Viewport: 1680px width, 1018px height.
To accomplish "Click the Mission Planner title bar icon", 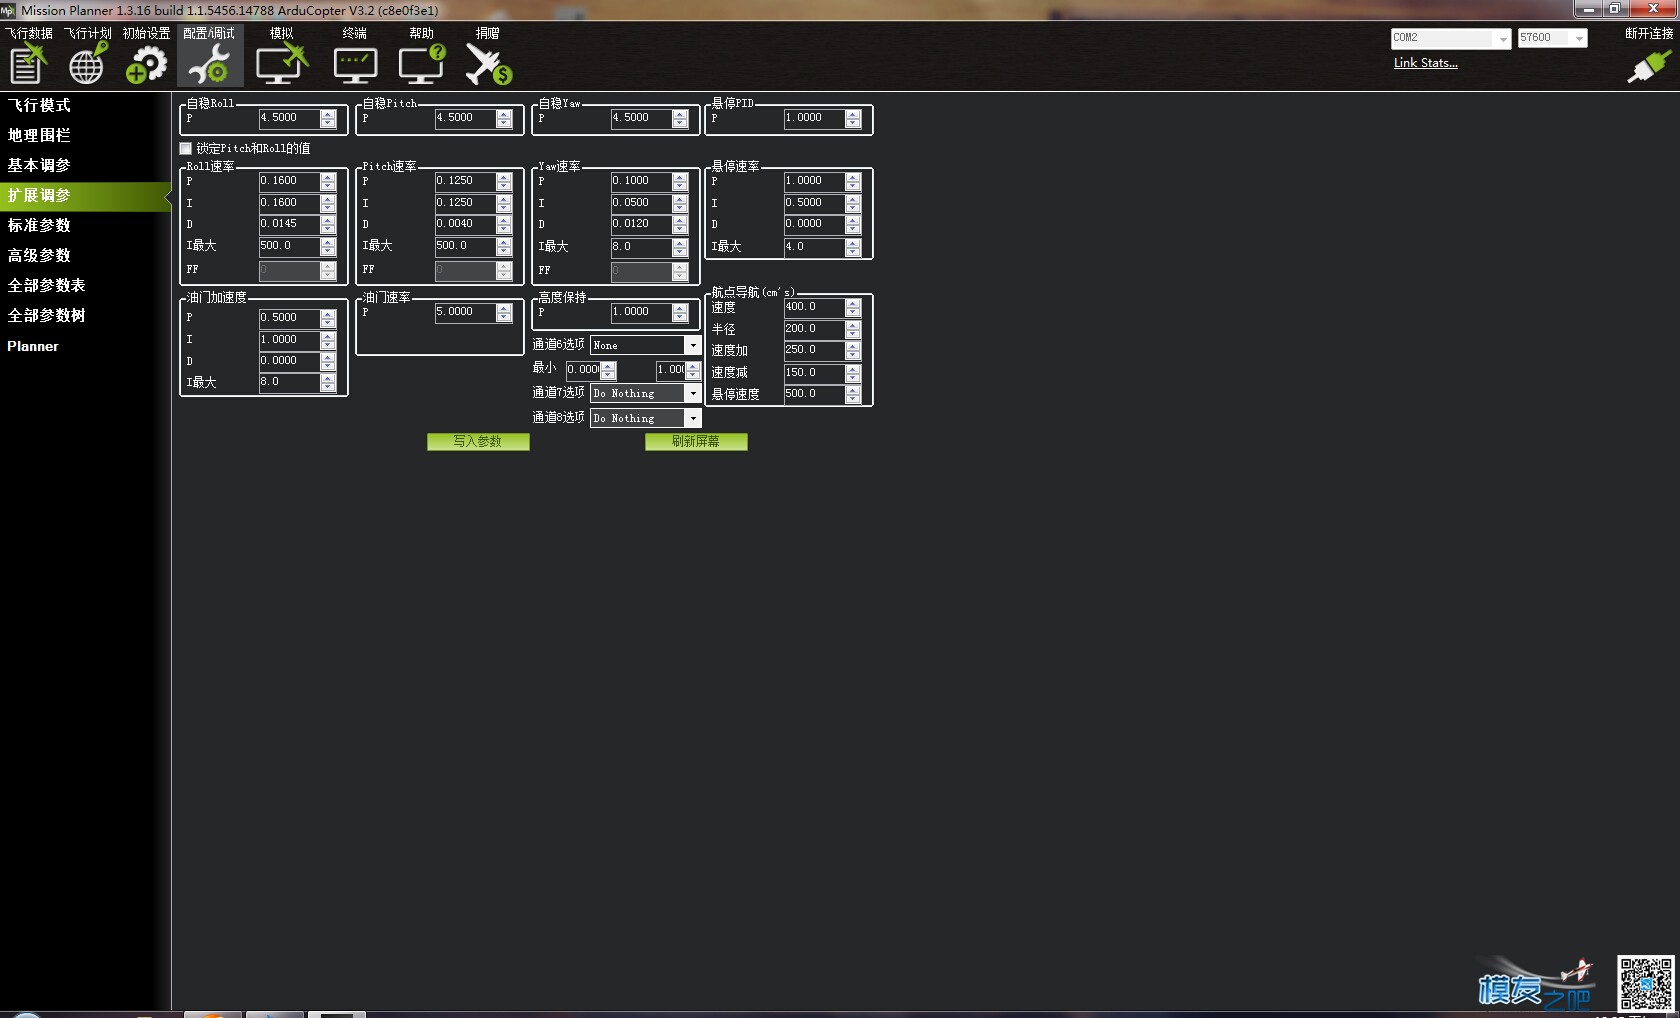I will [x=8, y=10].
